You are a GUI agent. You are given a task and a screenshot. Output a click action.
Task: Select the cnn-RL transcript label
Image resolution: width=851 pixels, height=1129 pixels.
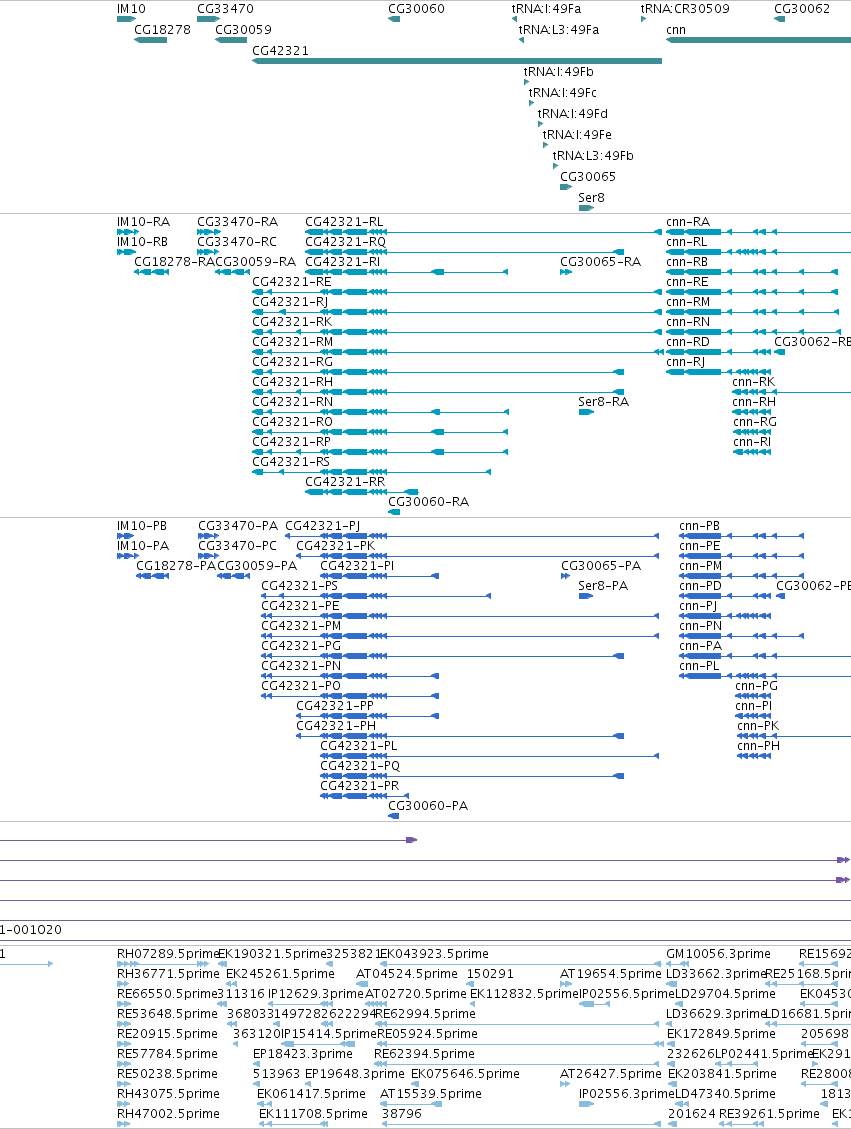coord(687,242)
